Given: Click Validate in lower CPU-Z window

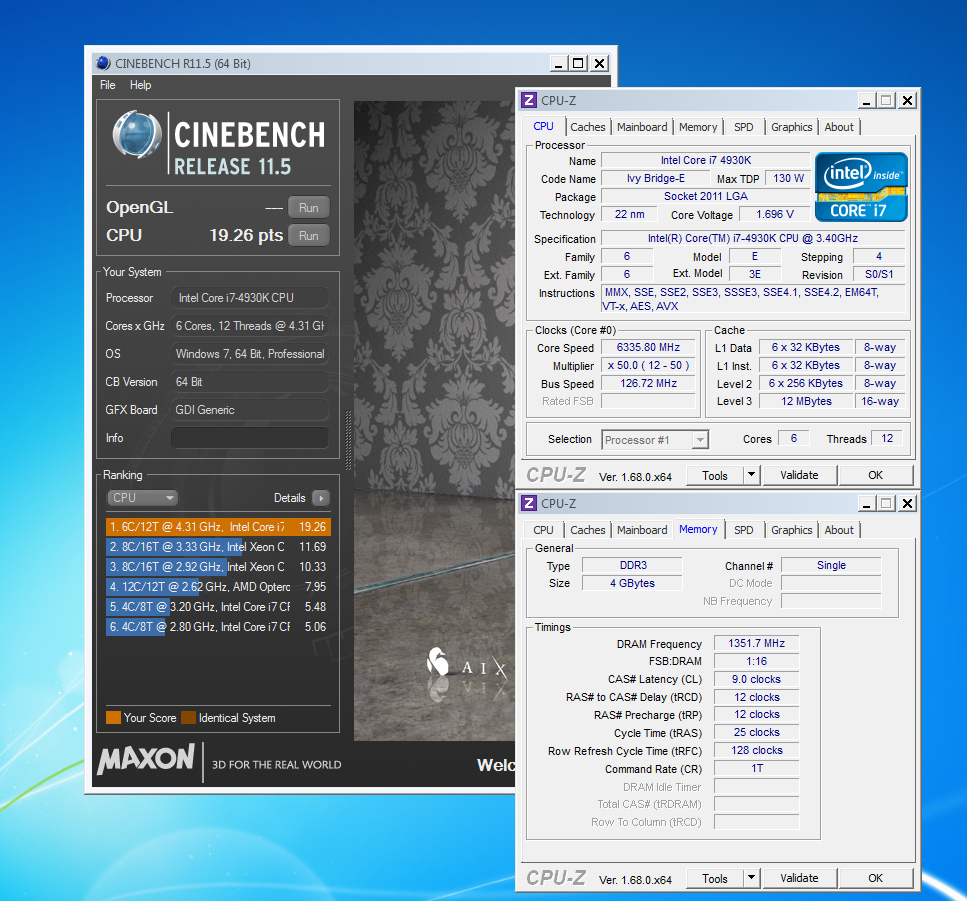Looking at the screenshot, I should pos(799,878).
